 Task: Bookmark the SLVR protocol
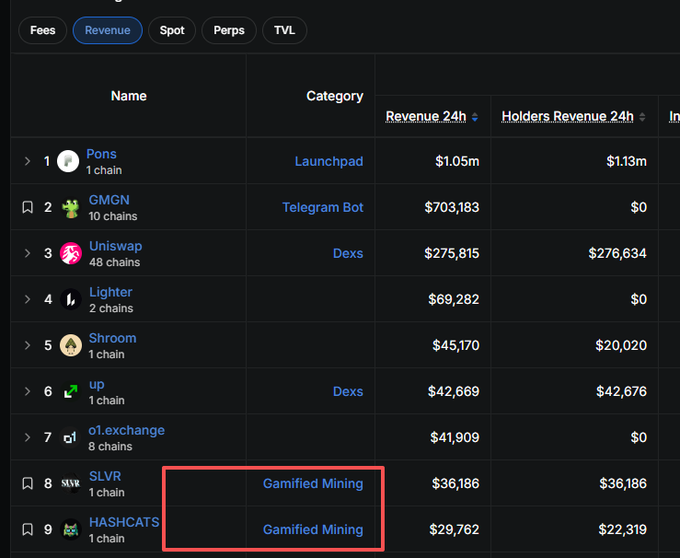[x=27, y=483]
